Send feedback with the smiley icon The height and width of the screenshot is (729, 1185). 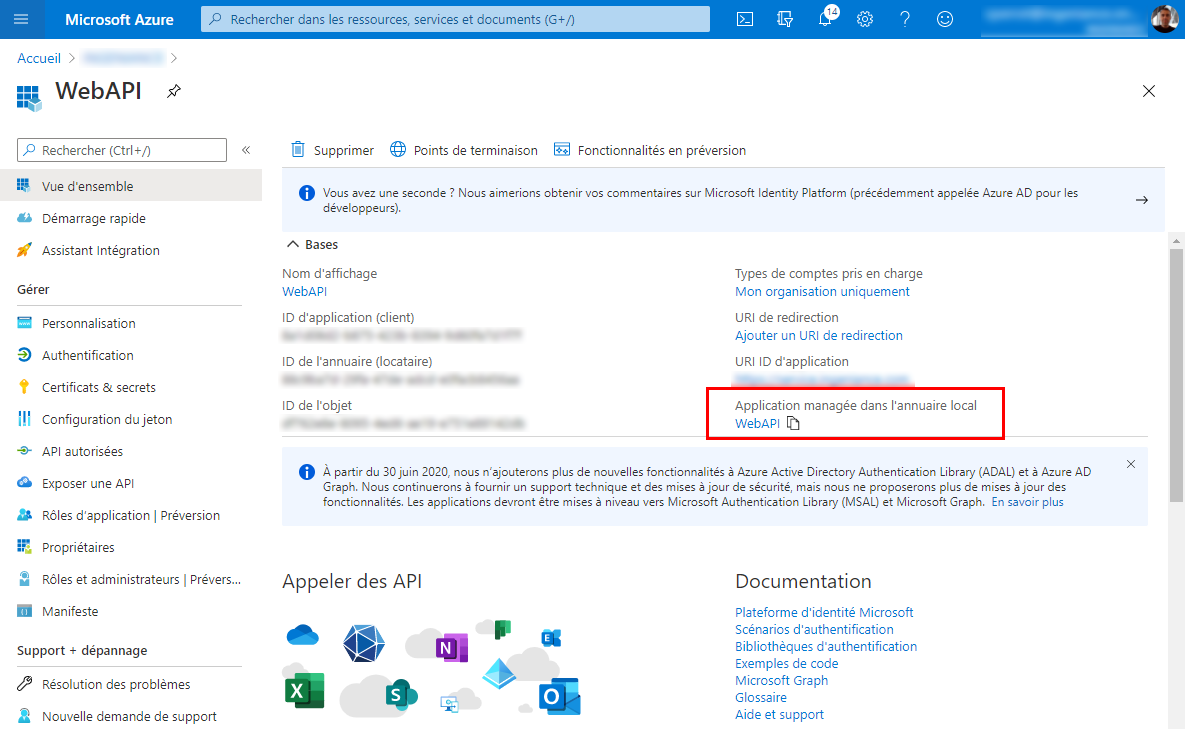point(945,19)
